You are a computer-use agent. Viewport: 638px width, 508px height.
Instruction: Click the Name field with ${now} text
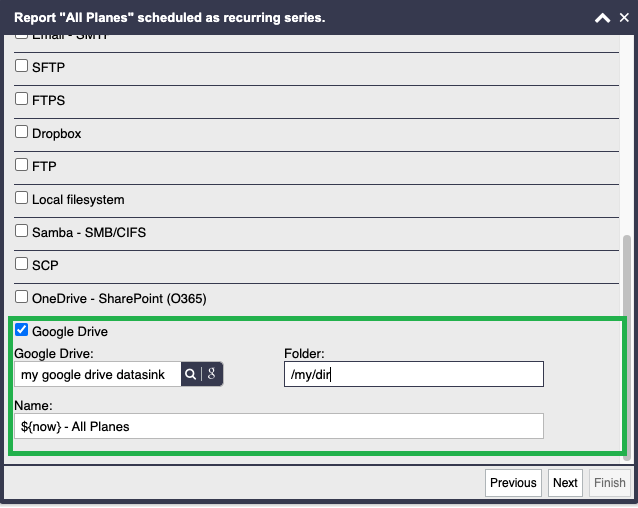click(279, 426)
